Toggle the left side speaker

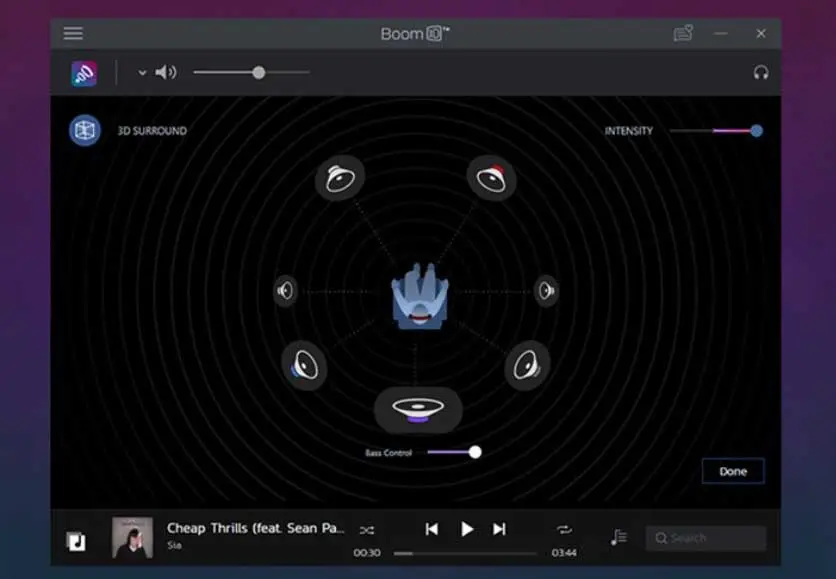285,291
